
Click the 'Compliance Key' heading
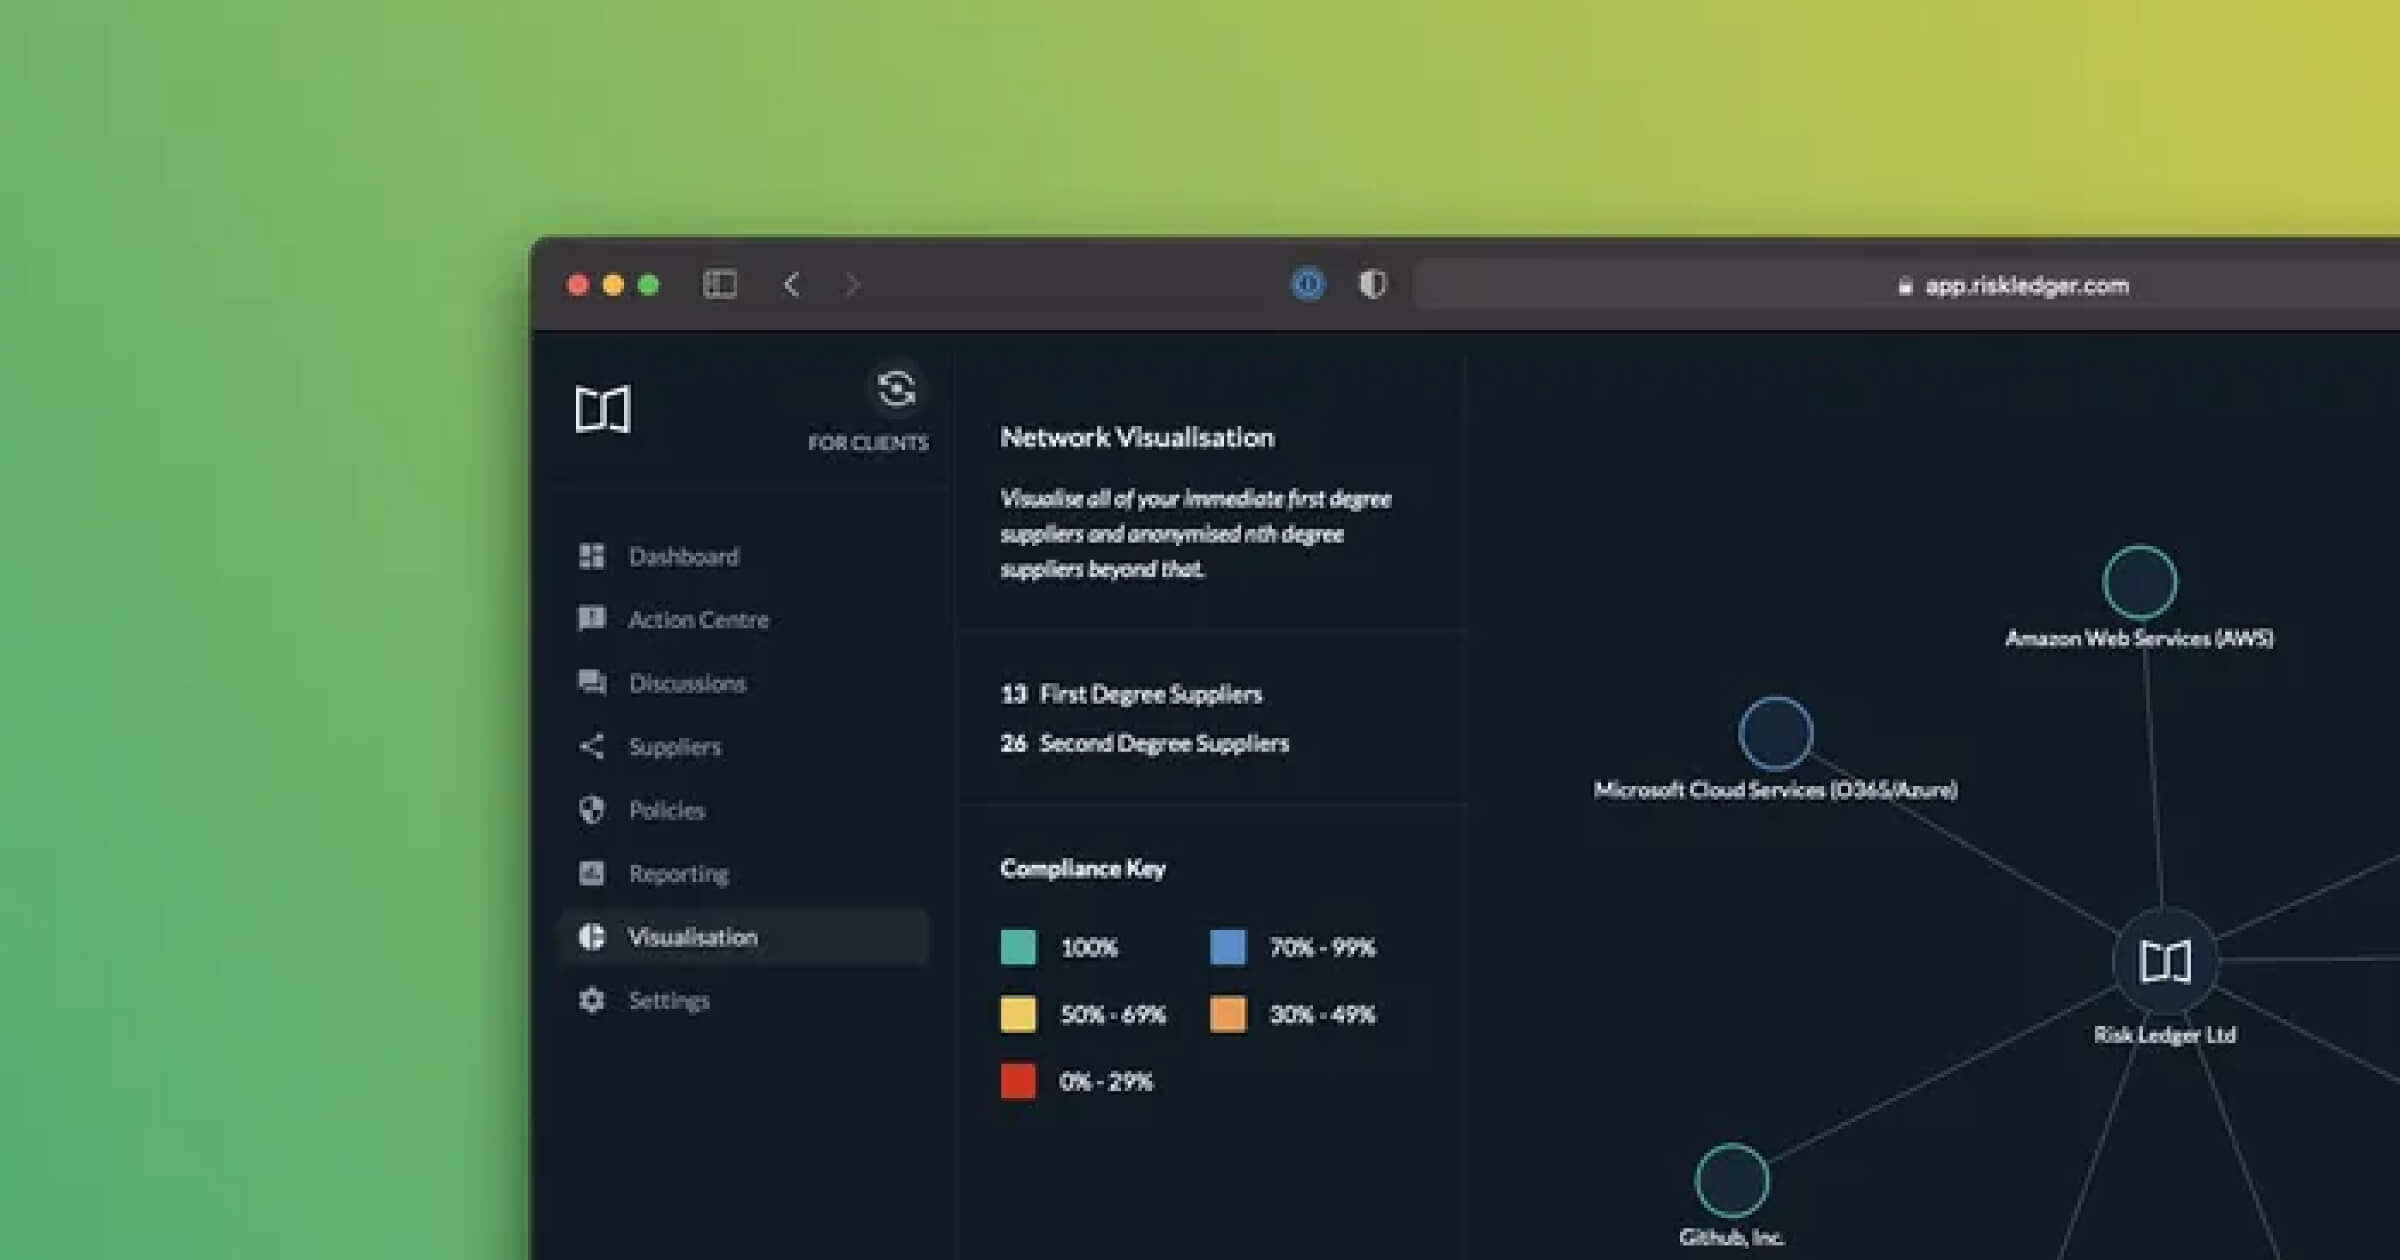[1083, 868]
